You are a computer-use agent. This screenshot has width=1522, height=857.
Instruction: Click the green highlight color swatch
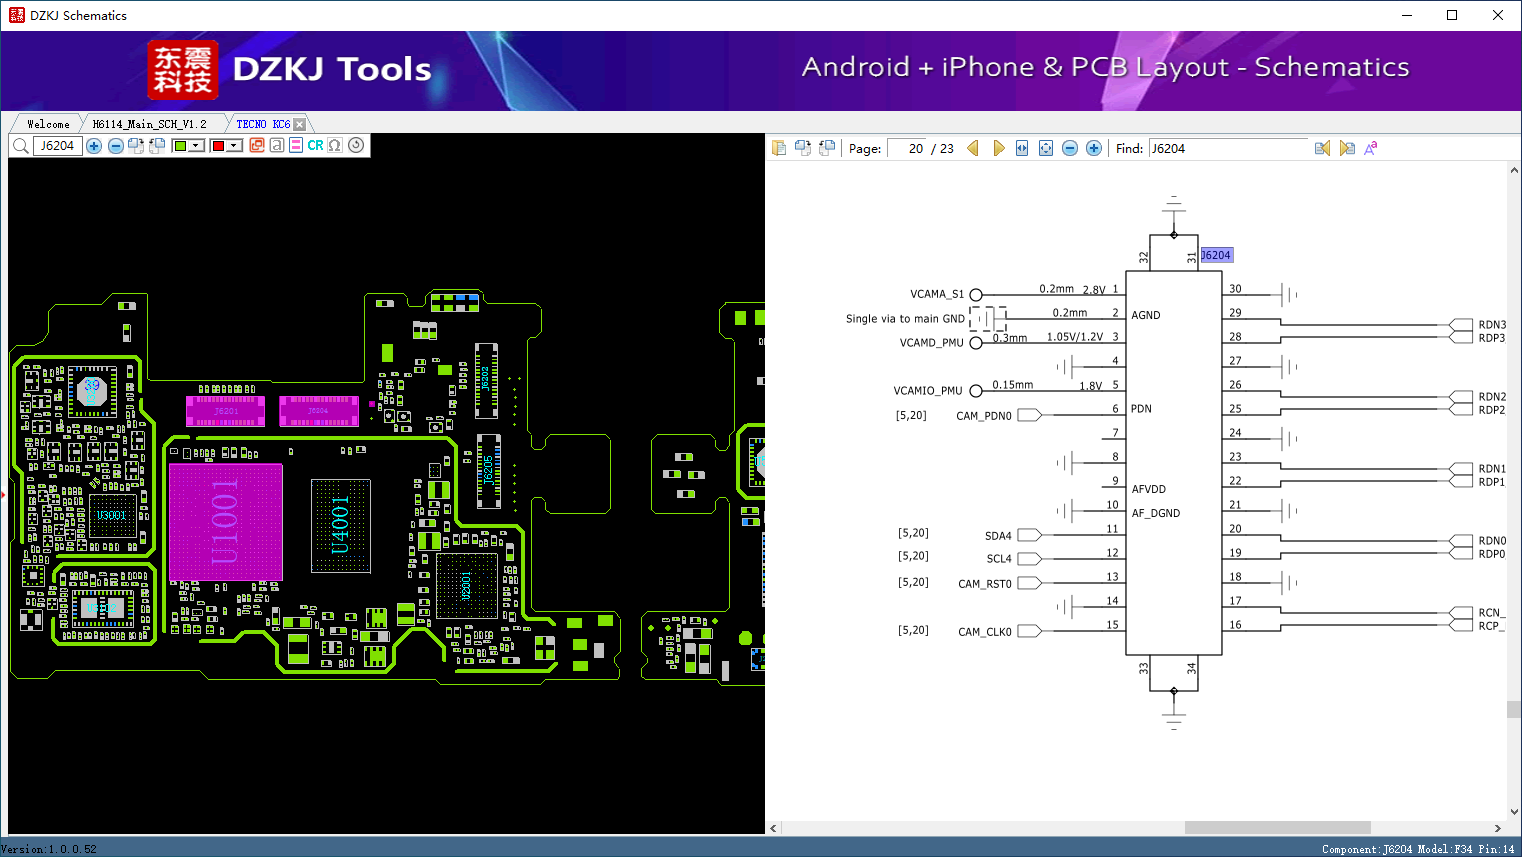tap(181, 146)
